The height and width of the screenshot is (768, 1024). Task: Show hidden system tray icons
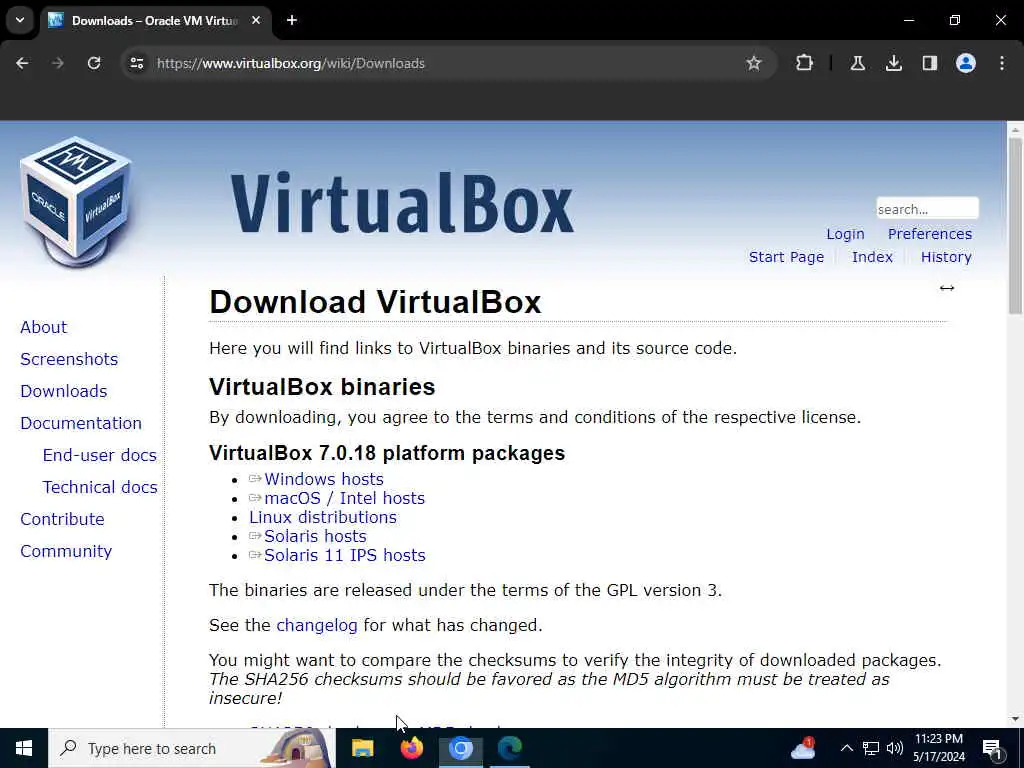(x=846, y=748)
